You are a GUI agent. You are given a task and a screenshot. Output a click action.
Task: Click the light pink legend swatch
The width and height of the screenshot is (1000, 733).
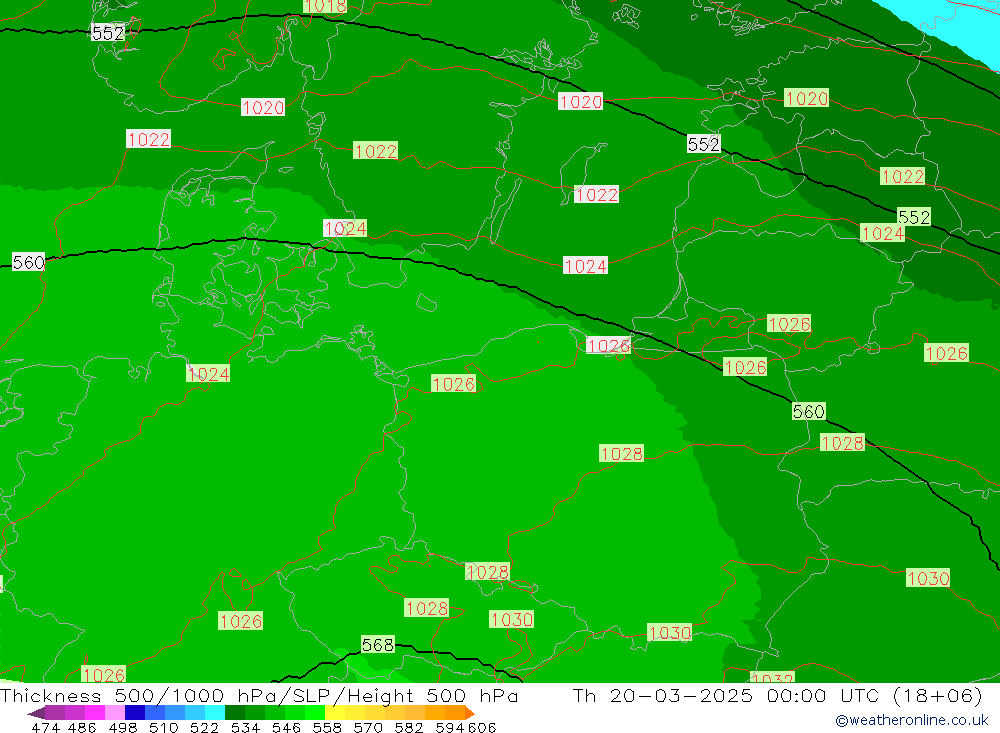tap(115, 713)
